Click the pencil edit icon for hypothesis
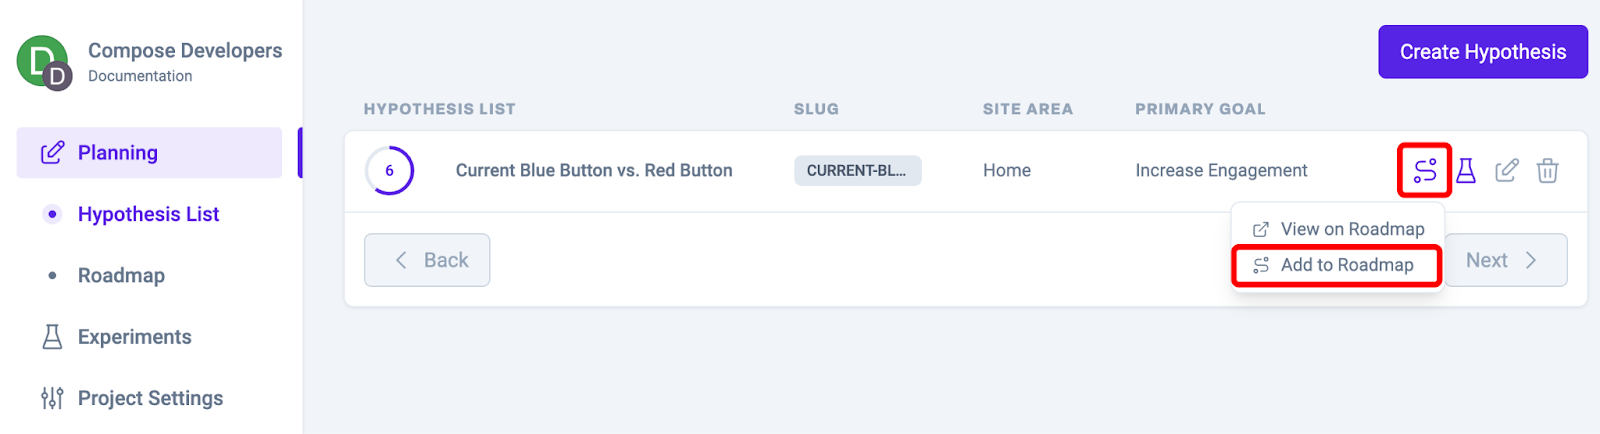Viewport: 1600px width, 434px height. [1507, 171]
